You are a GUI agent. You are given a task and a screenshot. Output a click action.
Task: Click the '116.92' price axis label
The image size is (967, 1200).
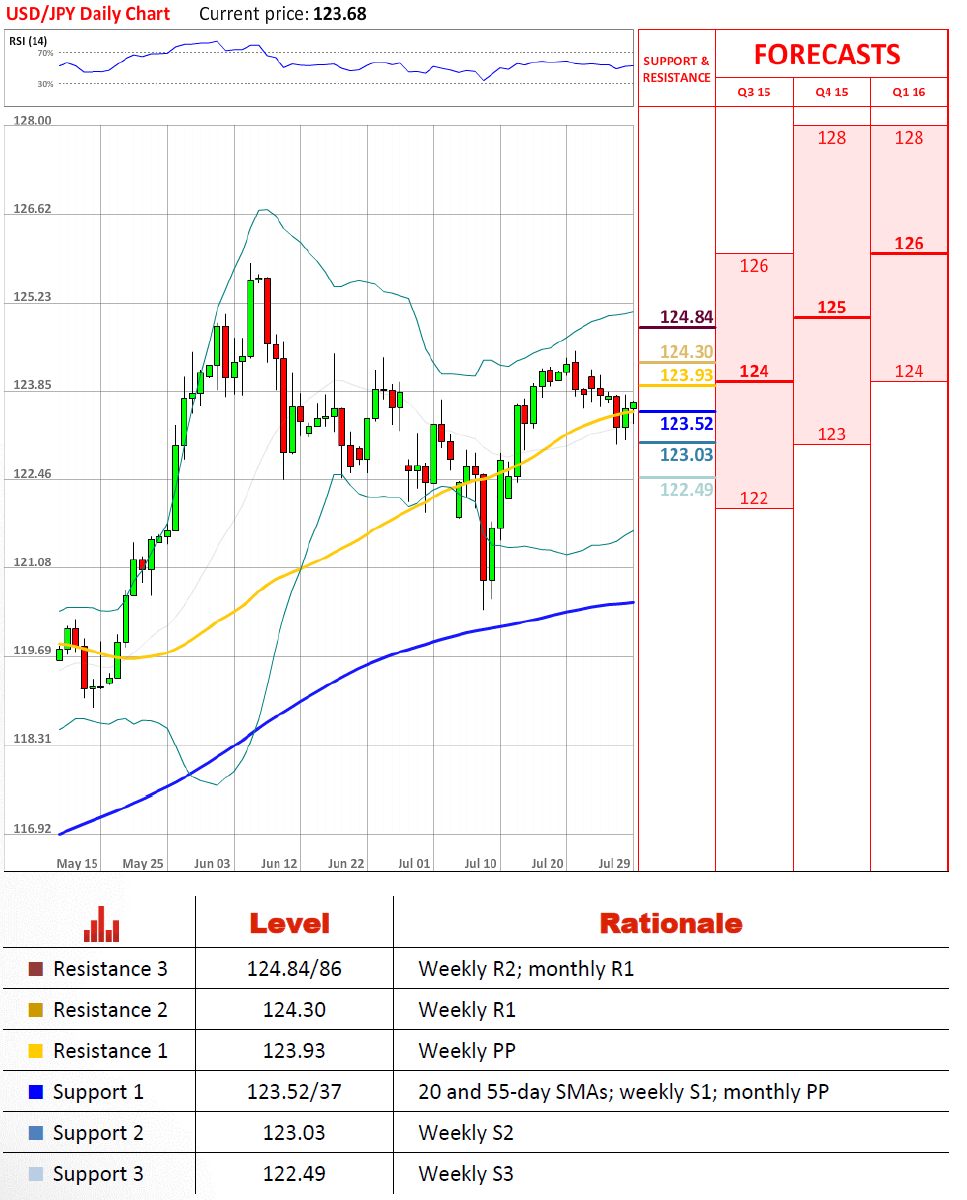[x=32, y=829]
